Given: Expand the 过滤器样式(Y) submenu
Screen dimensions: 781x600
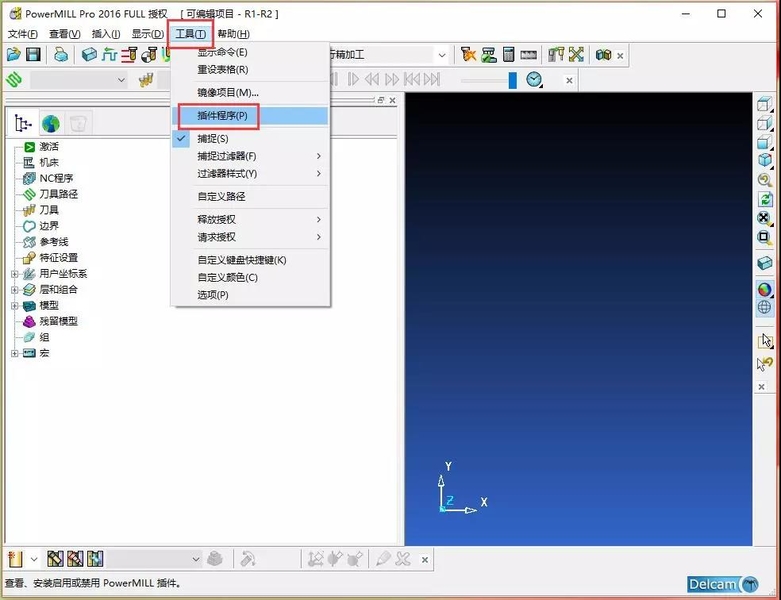Looking at the screenshot, I should coord(251,174).
